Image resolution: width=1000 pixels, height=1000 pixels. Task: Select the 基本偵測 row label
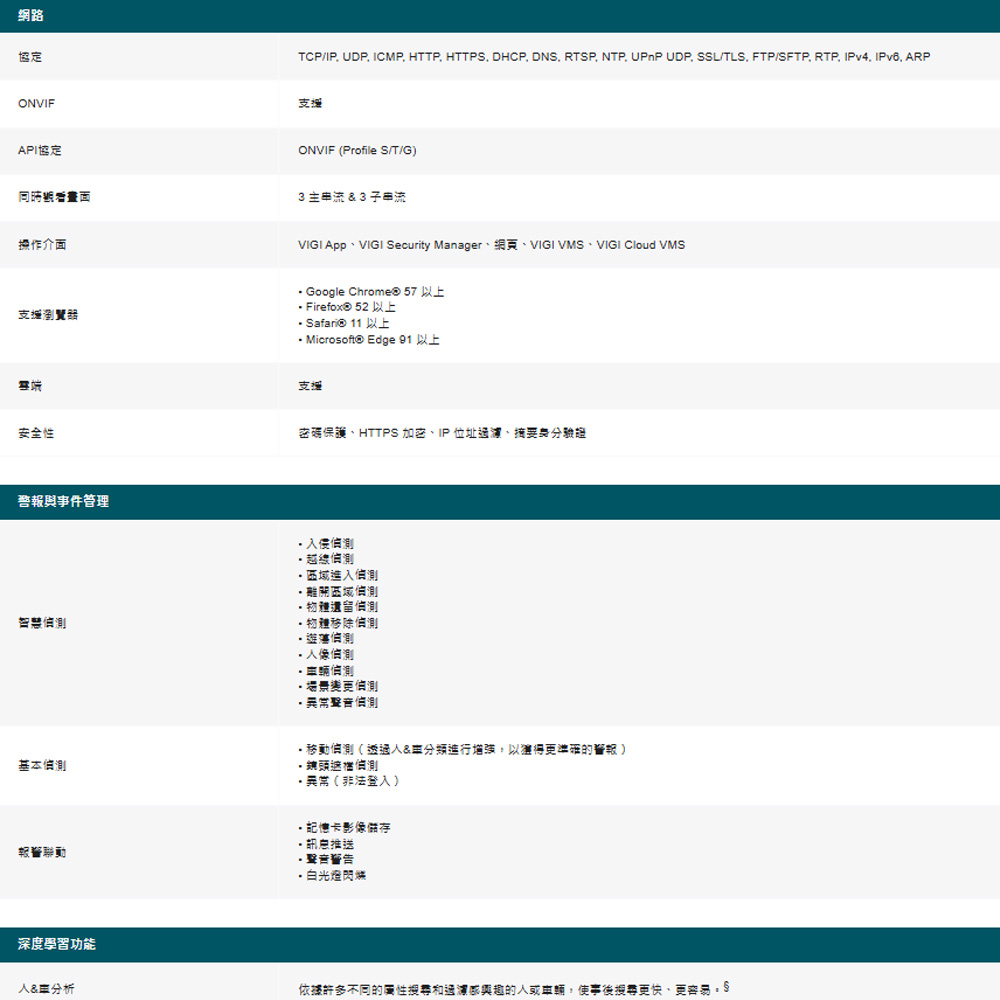[42, 765]
